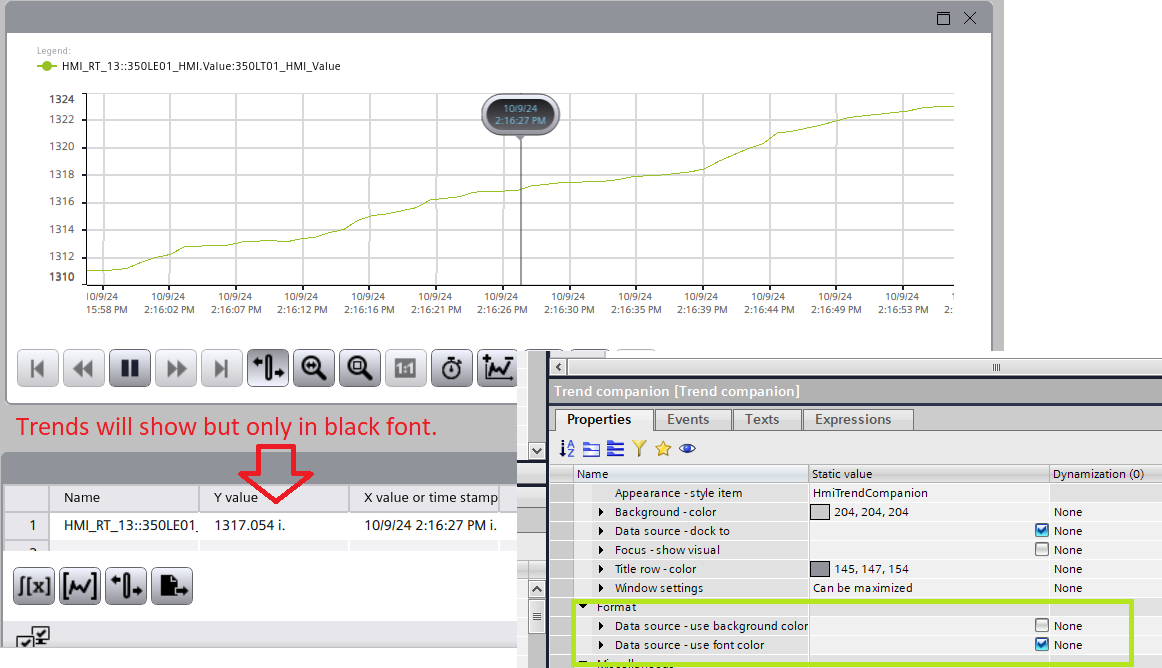
Task: Check the 'Focus - show visual' checkbox
Action: (x=1042, y=550)
